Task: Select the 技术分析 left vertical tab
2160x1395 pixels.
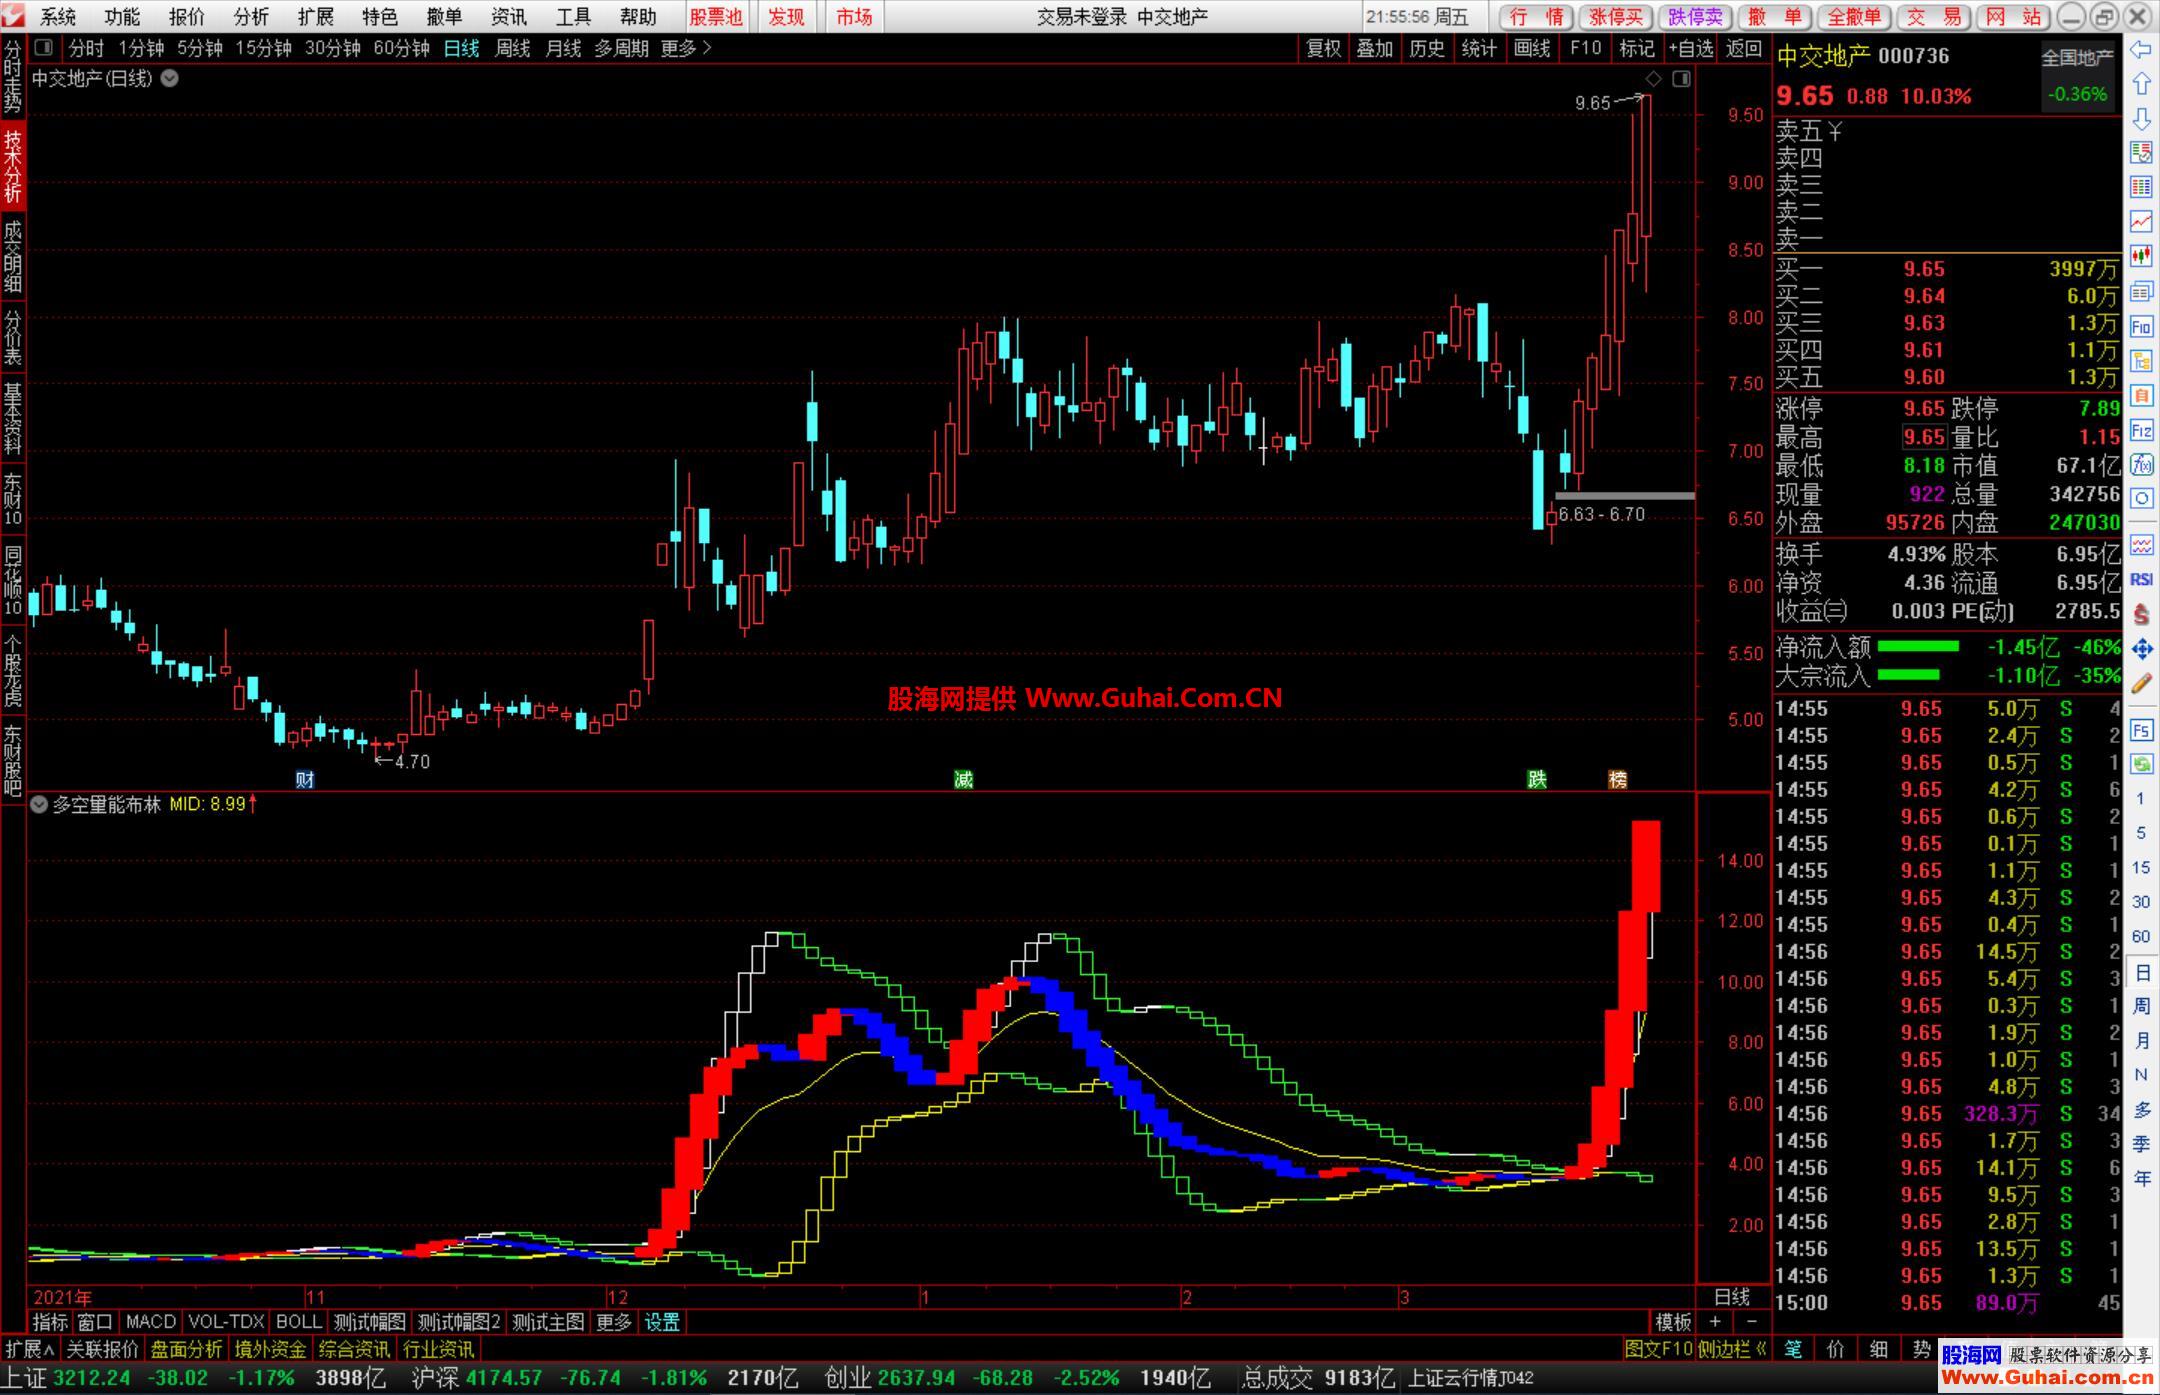Action: pyautogui.click(x=13, y=165)
